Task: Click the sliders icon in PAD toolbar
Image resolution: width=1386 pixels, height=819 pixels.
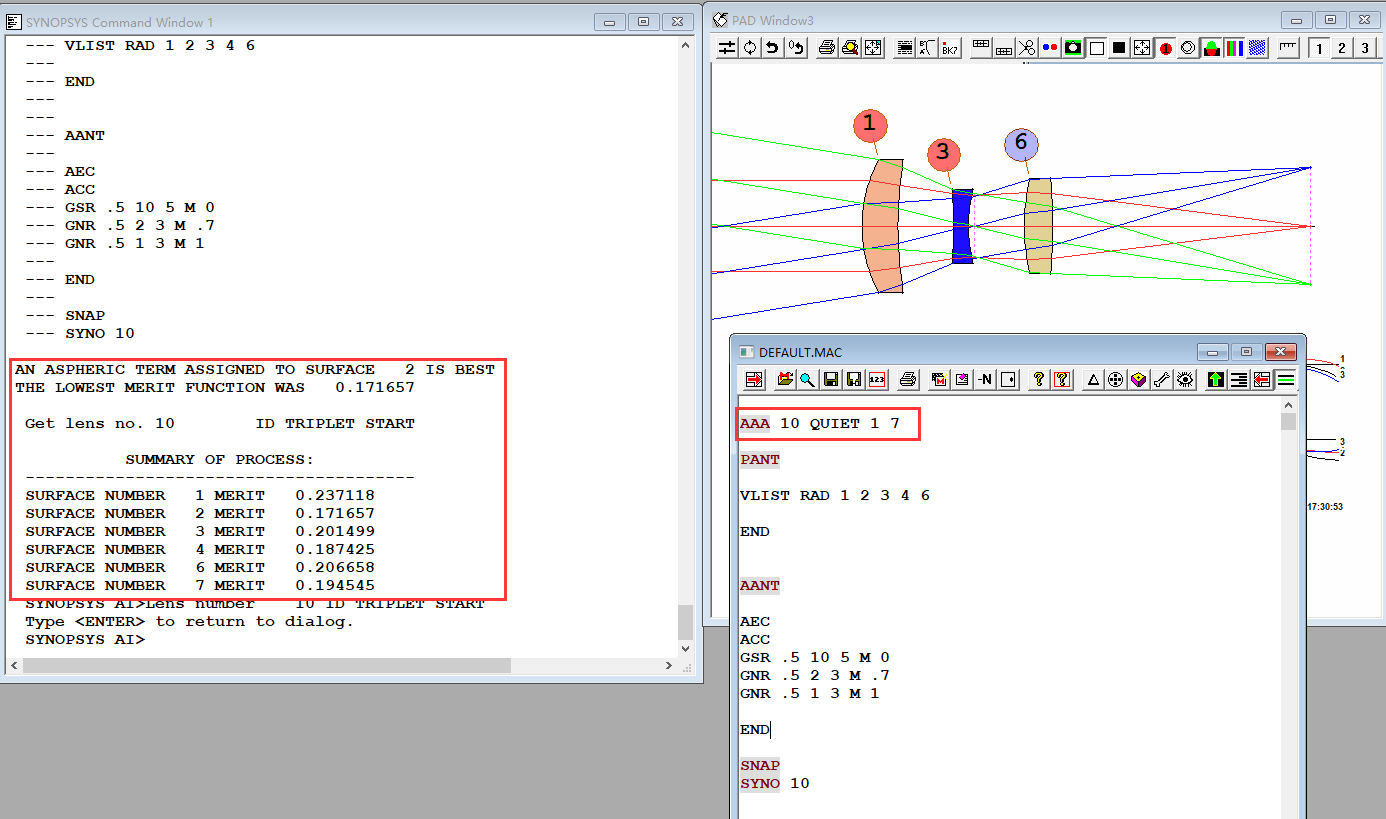Action: (x=727, y=48)
